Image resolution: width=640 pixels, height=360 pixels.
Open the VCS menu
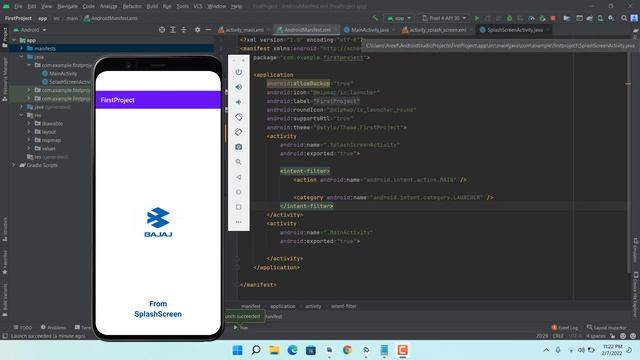pos(198,7)
